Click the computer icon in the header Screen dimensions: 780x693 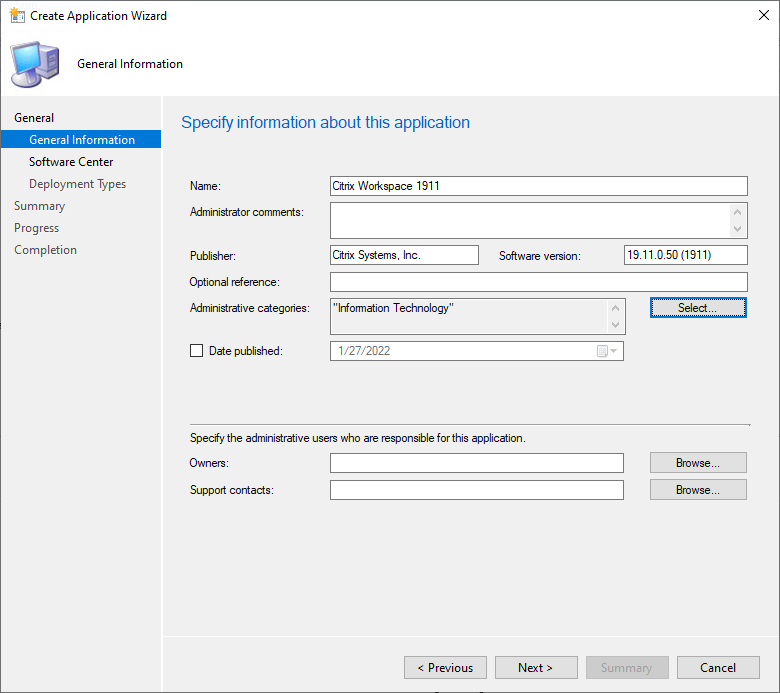[35, 65]
